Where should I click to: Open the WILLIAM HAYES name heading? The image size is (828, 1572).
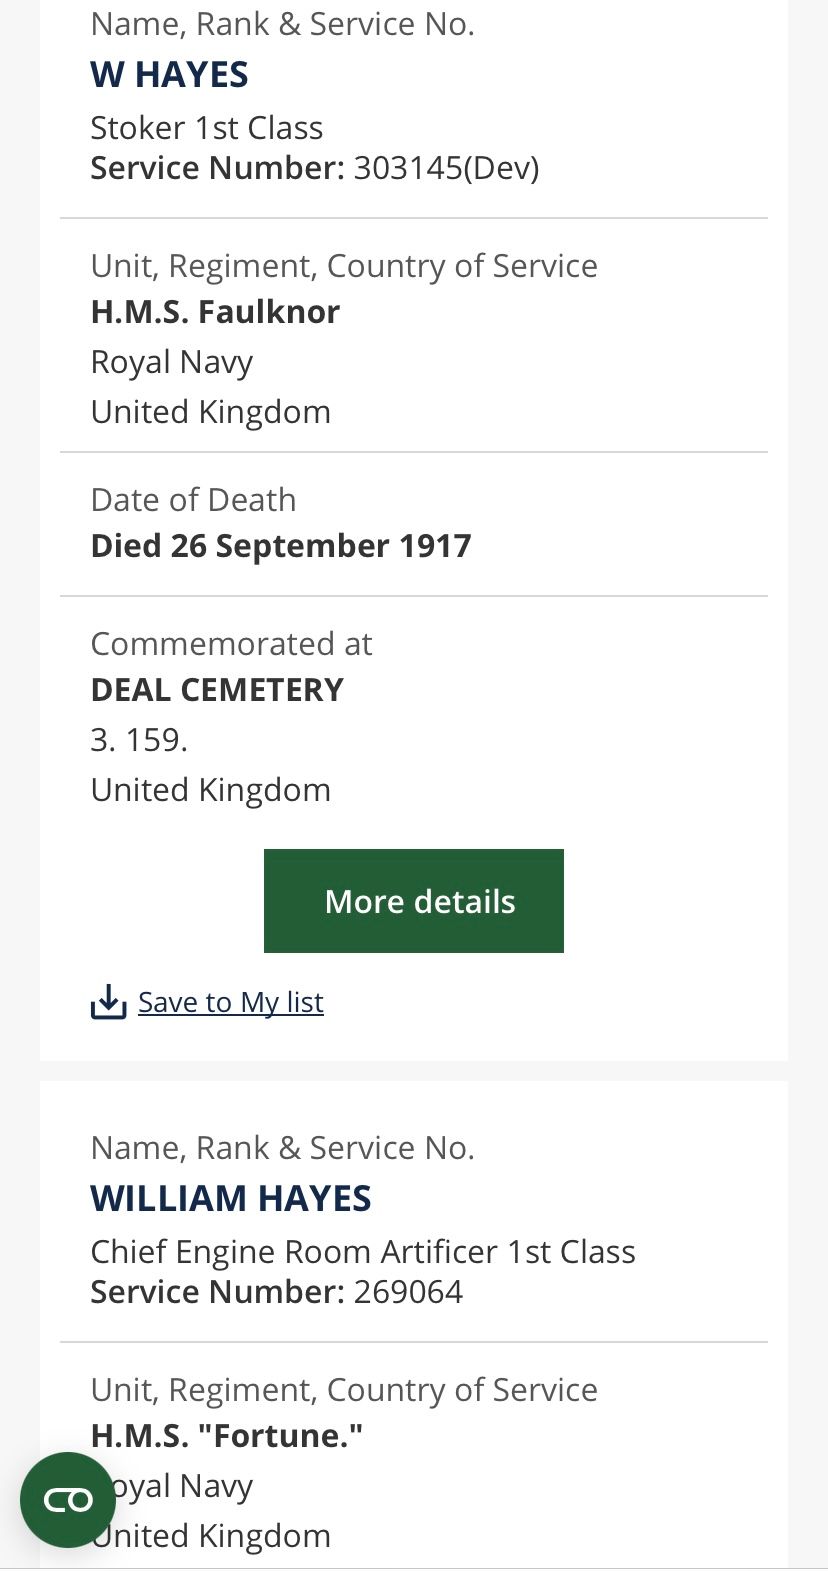click(x=231, y=1198)
